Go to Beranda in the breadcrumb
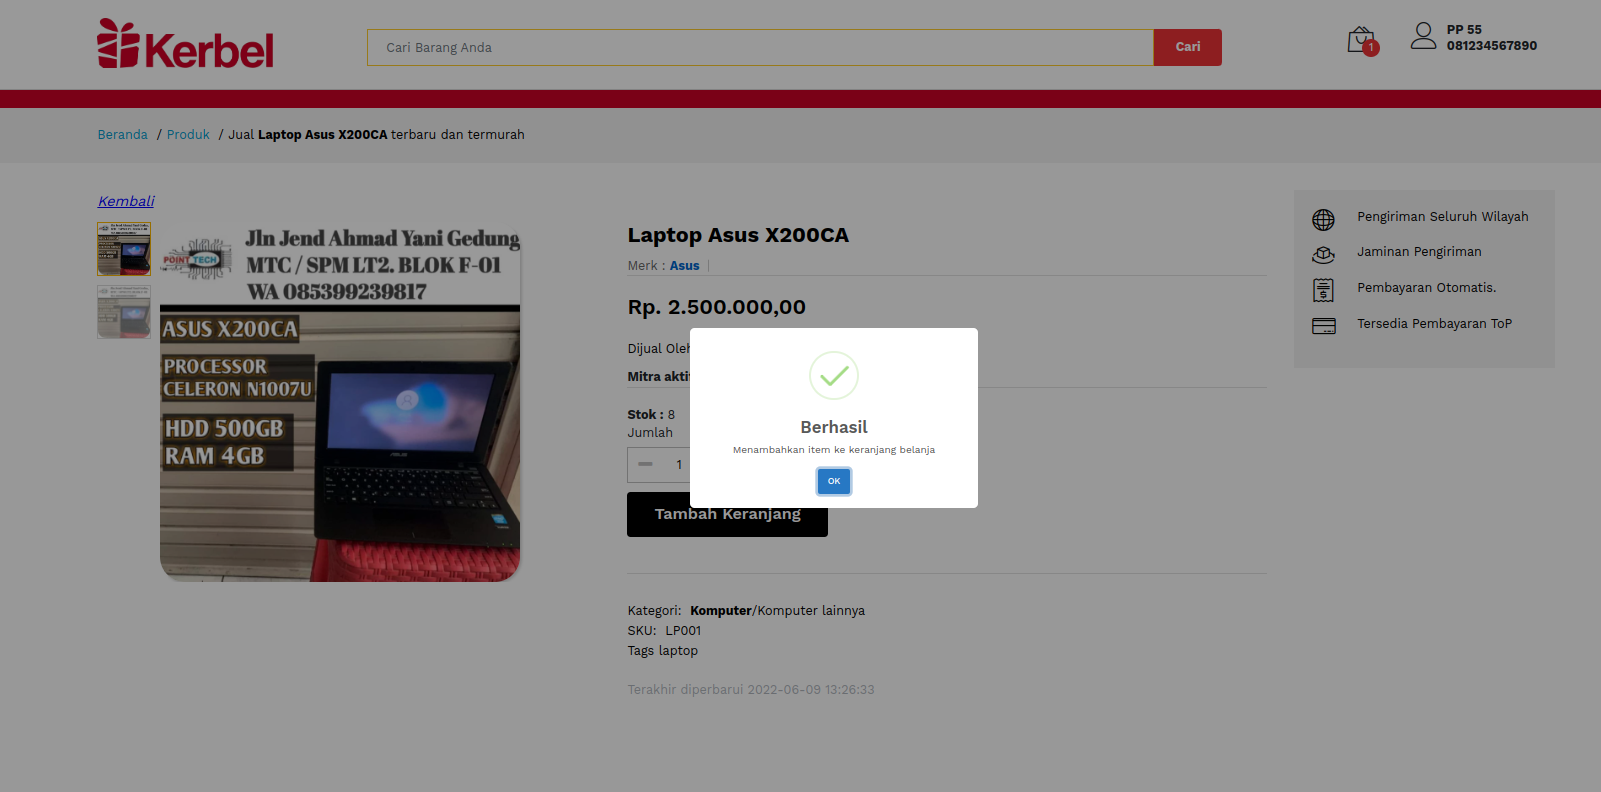The width and height of the screenshot is (1601, 792). (x=122, y=134)
